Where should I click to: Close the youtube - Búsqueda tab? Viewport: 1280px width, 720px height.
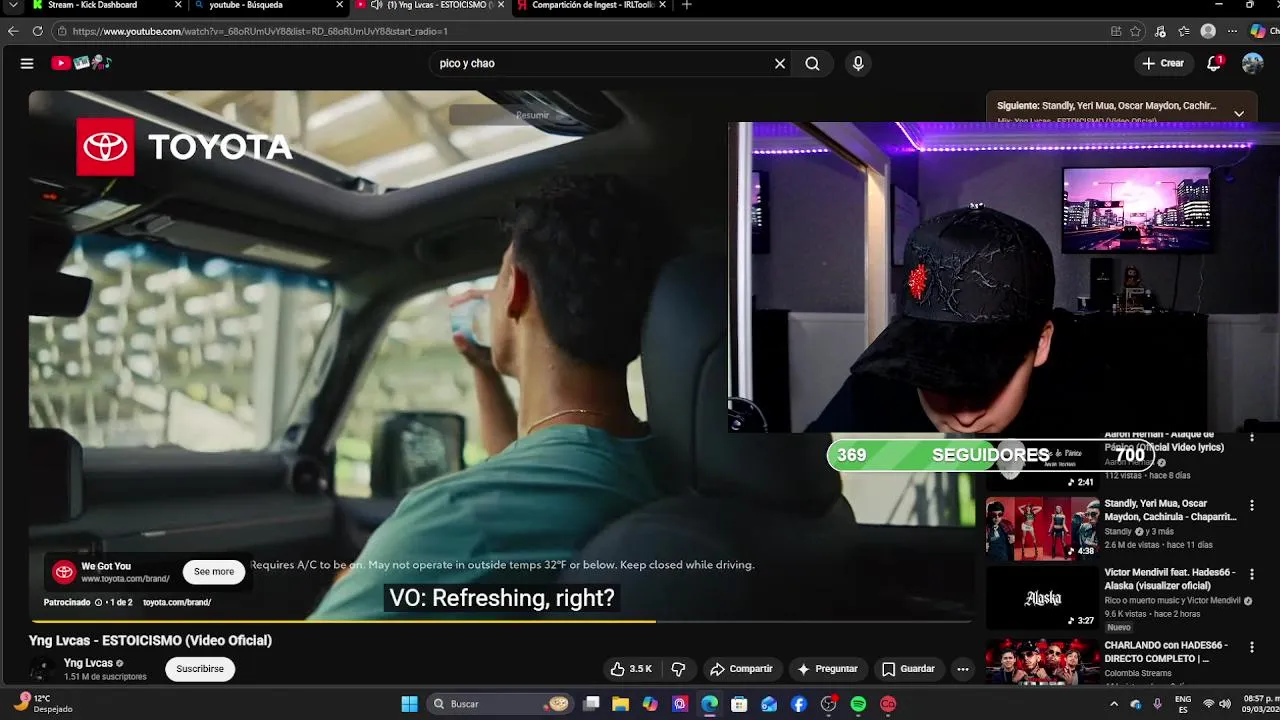pyautogui.click(x=340, y=5)
